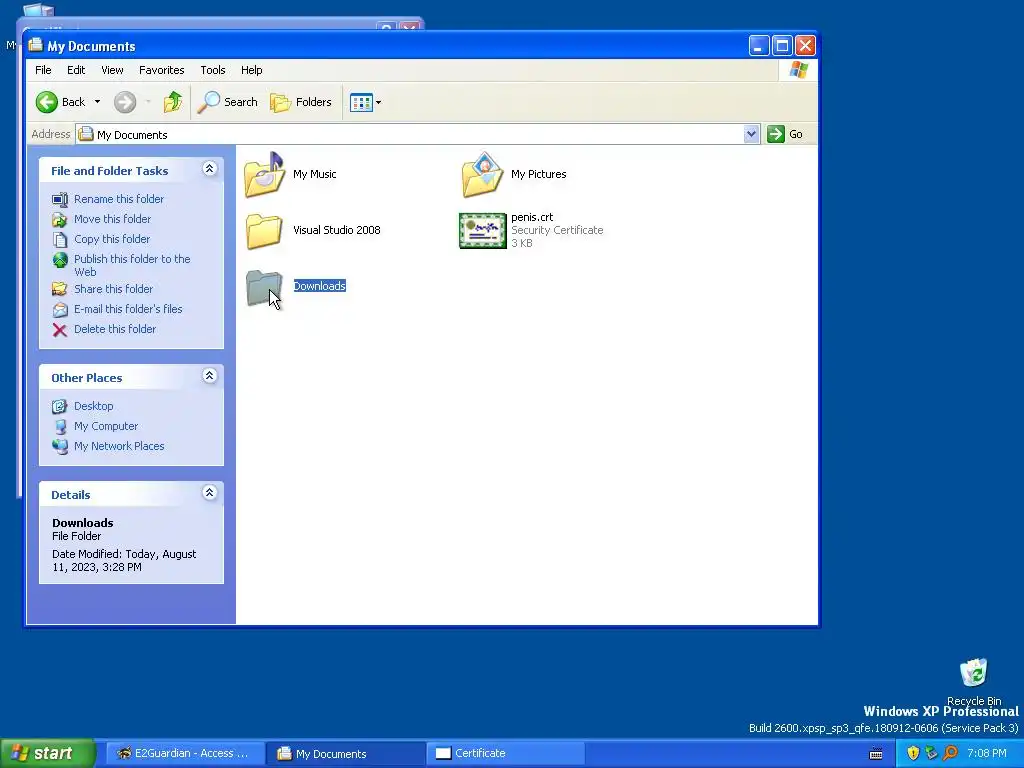Collapse the Details panel
This screenshot has width=1024, height=768.
pos(210,493)
